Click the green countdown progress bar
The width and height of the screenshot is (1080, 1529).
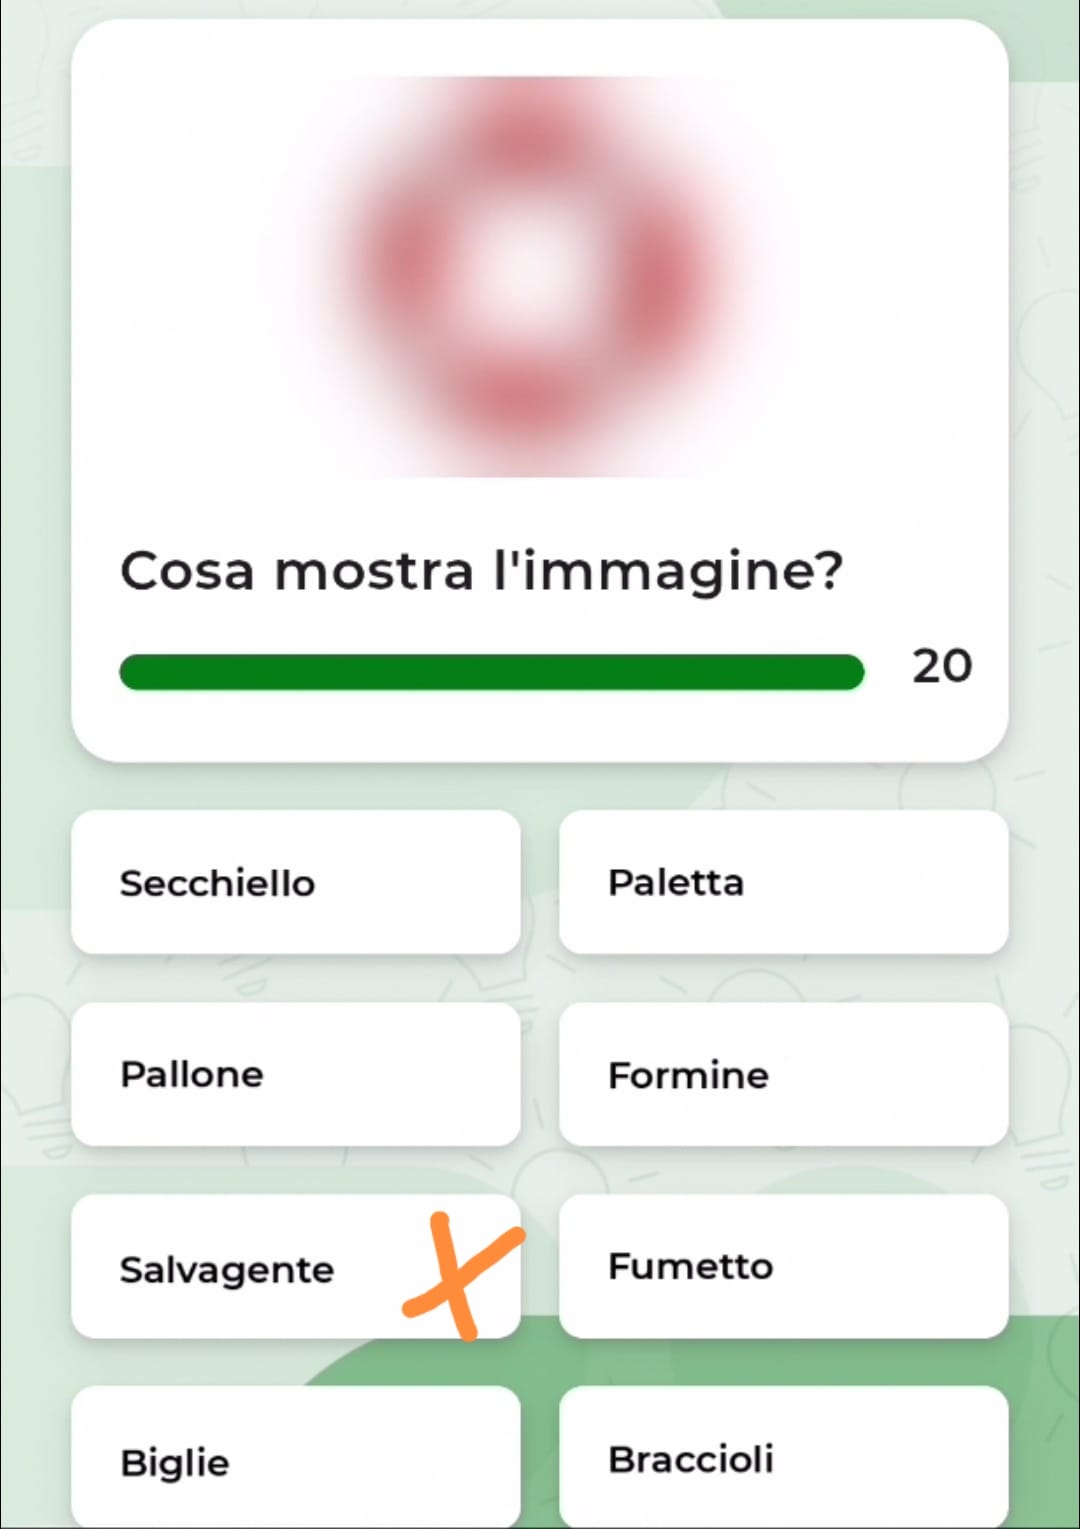point(491,672)
